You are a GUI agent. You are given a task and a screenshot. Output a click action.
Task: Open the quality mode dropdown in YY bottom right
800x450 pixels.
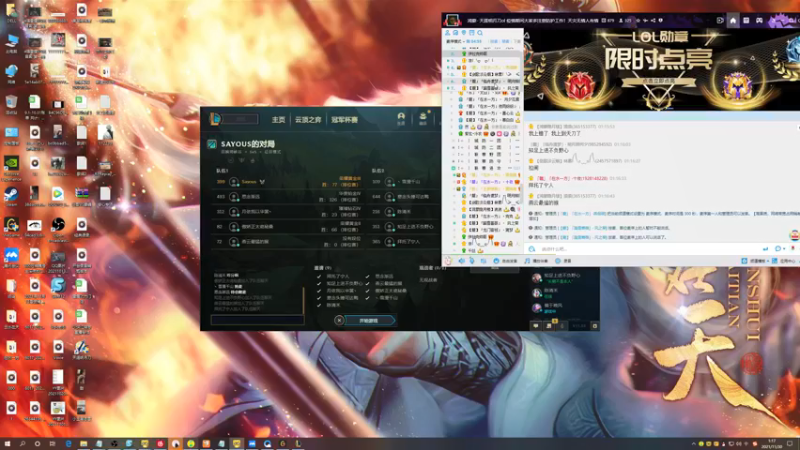[755, 261]
